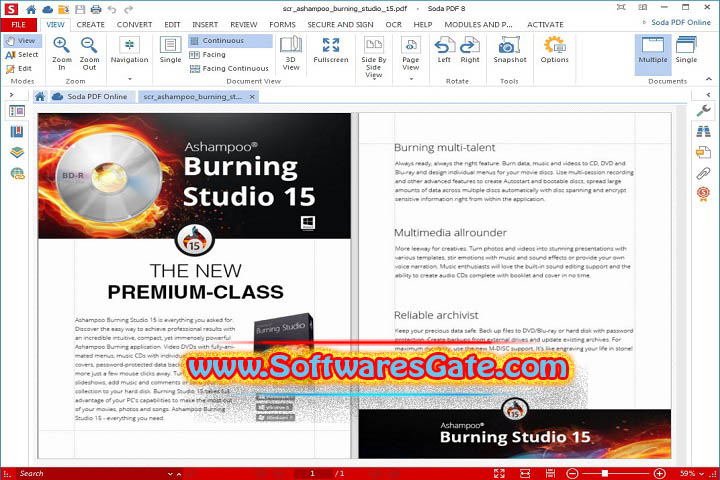Viewport: 720px width, 480px height.
Task: Click the search previous-result up arrow
Action: click(x=179, y=474)
